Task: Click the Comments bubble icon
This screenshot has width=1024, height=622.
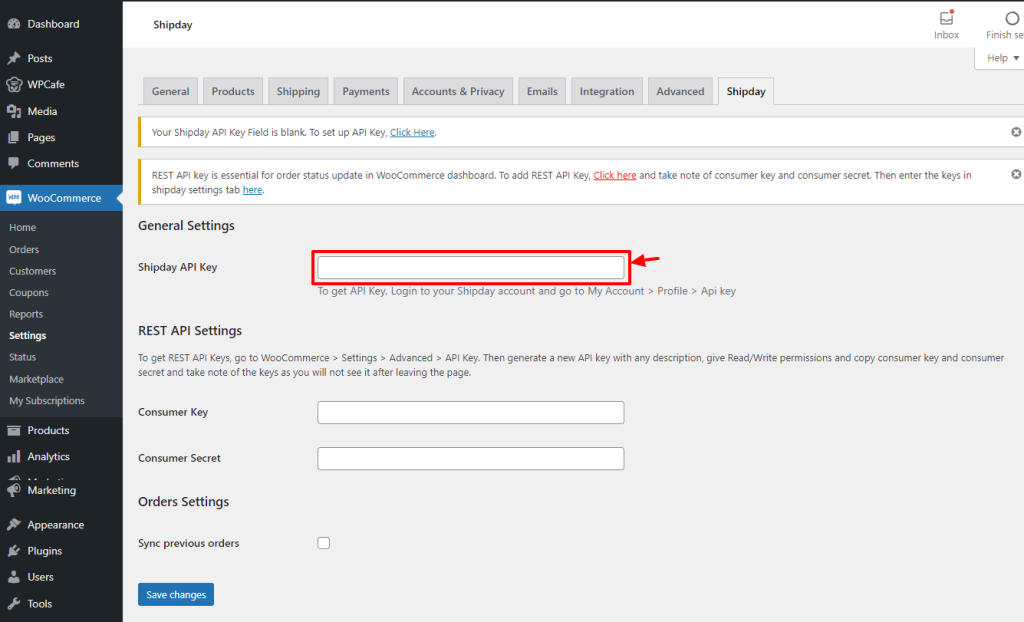Action: pyautogui.click(x=14, y=163)
